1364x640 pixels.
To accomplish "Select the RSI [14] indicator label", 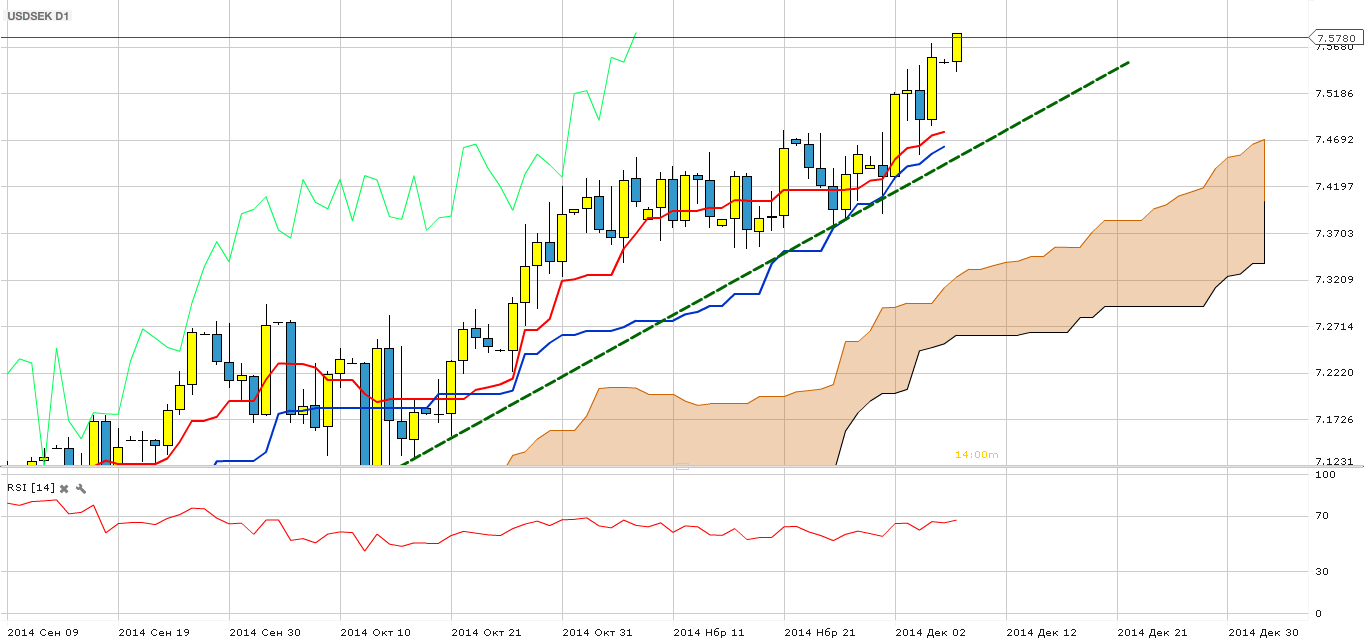I will coord(30,487).
